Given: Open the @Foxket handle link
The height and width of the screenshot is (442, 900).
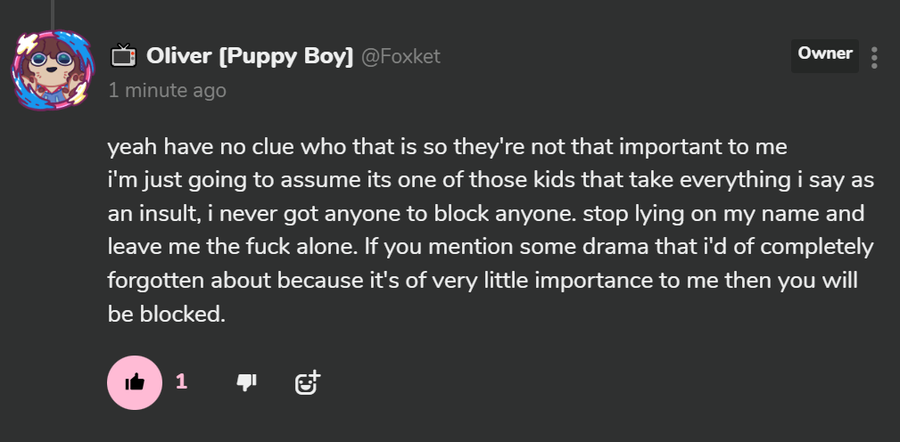Looking at the screenshot, I should [400, 57].
